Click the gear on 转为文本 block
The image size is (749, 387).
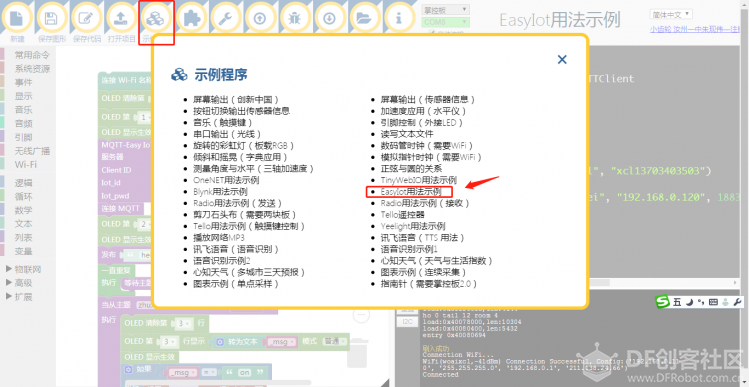click(220, 342)
